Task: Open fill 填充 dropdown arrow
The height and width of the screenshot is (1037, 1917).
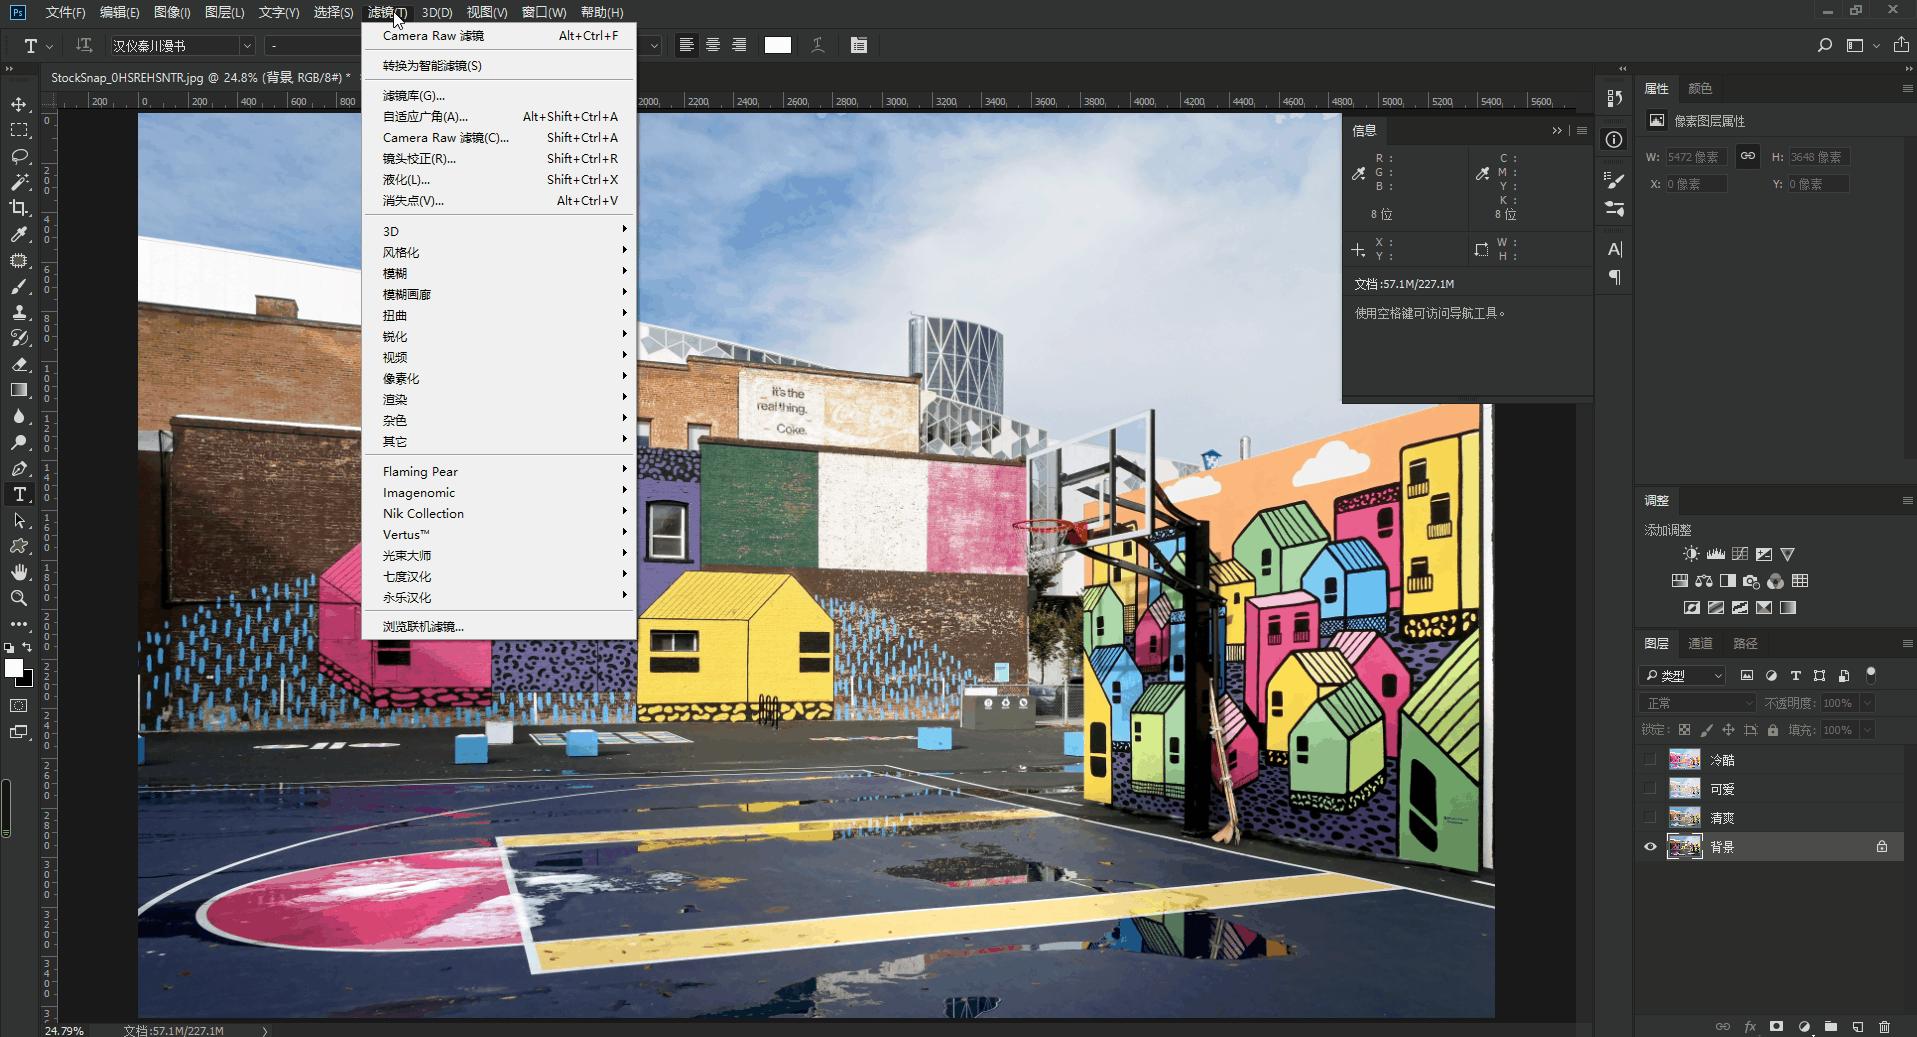Action: click(x=1866, y=730)
